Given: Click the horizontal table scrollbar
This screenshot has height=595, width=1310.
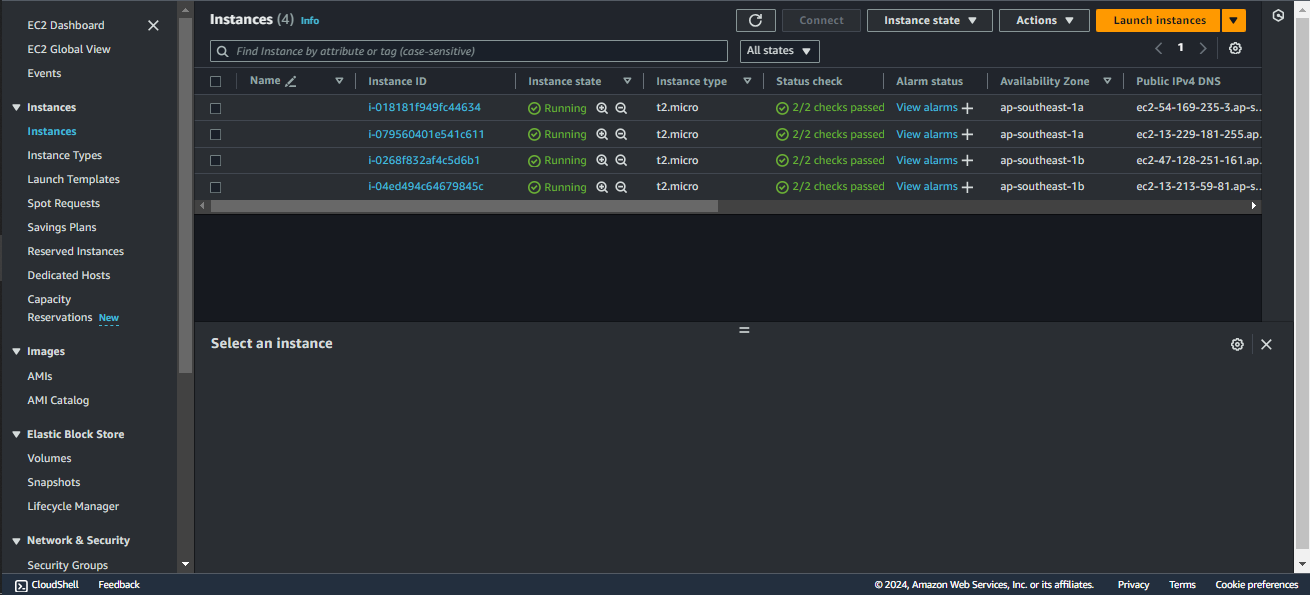Looking at the screenshot, I should (465, 206).
